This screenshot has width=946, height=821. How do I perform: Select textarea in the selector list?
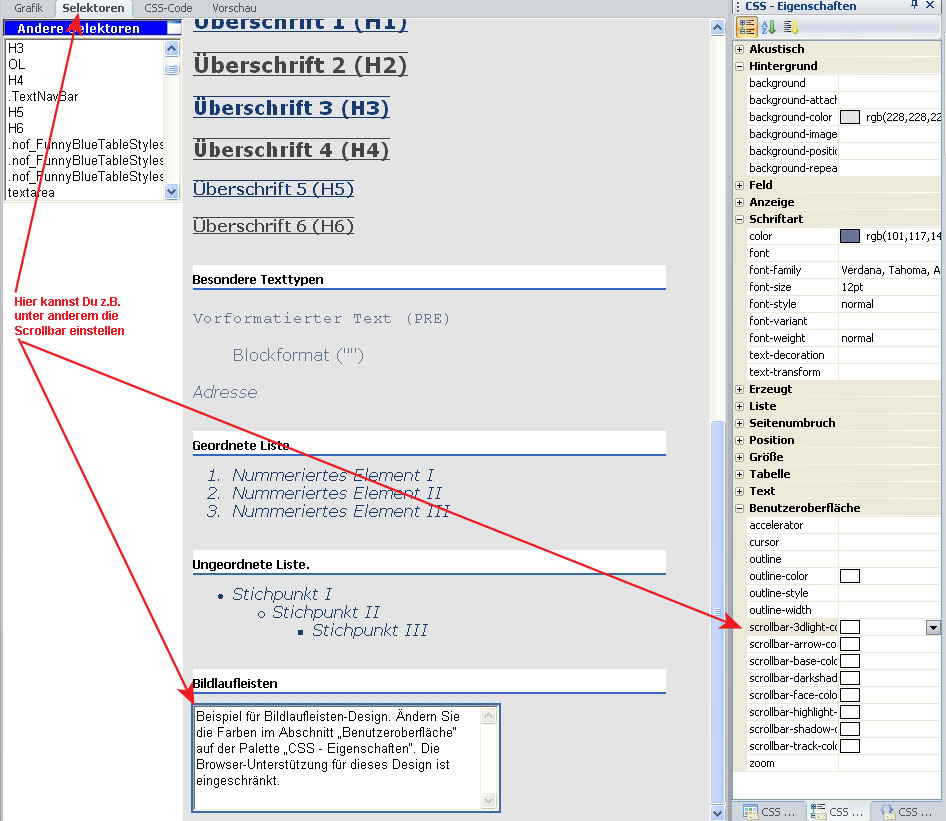click(32, 193)
